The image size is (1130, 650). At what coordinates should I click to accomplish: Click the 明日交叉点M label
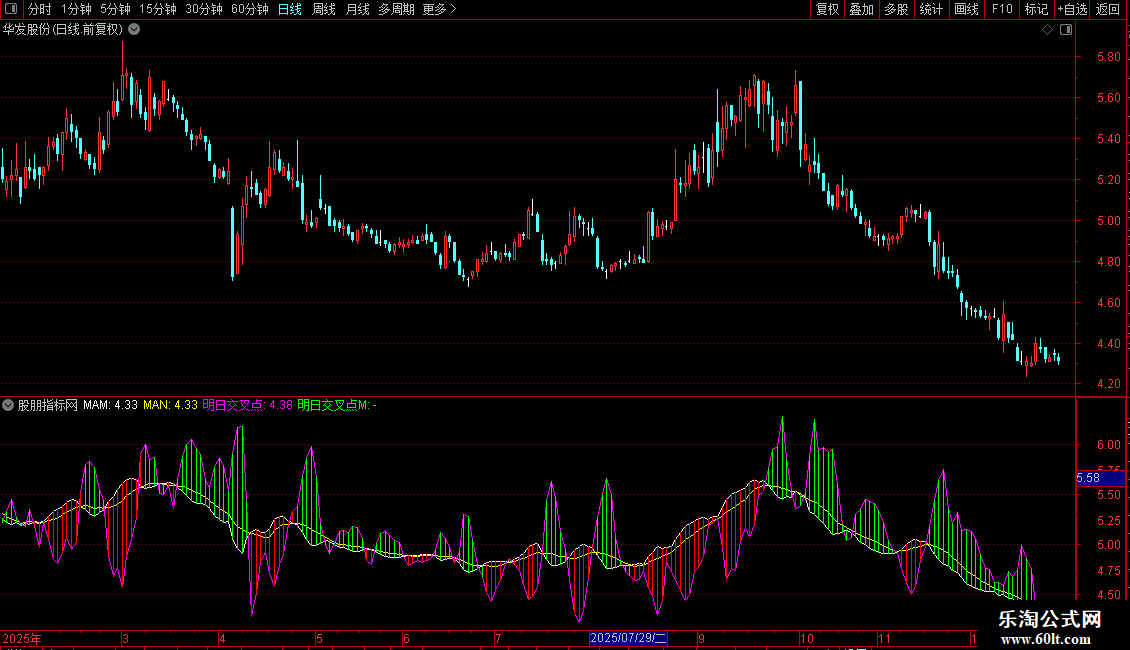click(337, 405)
